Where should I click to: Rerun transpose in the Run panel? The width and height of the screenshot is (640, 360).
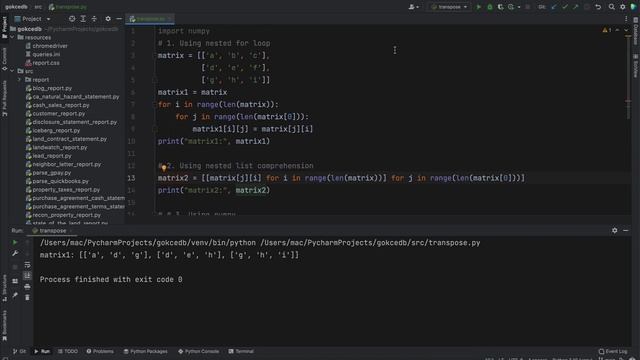coord(15,242)
